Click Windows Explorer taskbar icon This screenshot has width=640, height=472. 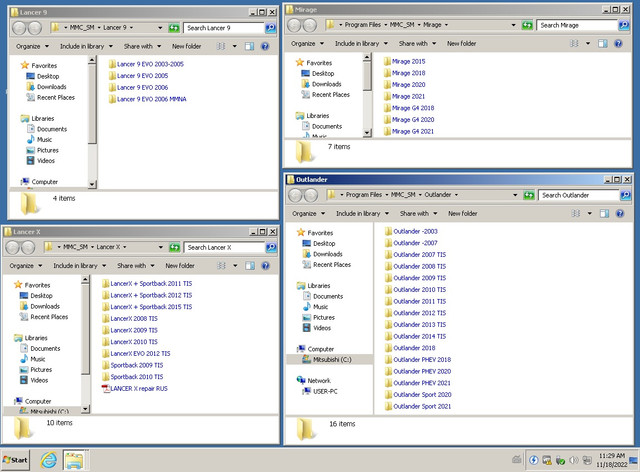pyautogui.click(x=74, y=460)
